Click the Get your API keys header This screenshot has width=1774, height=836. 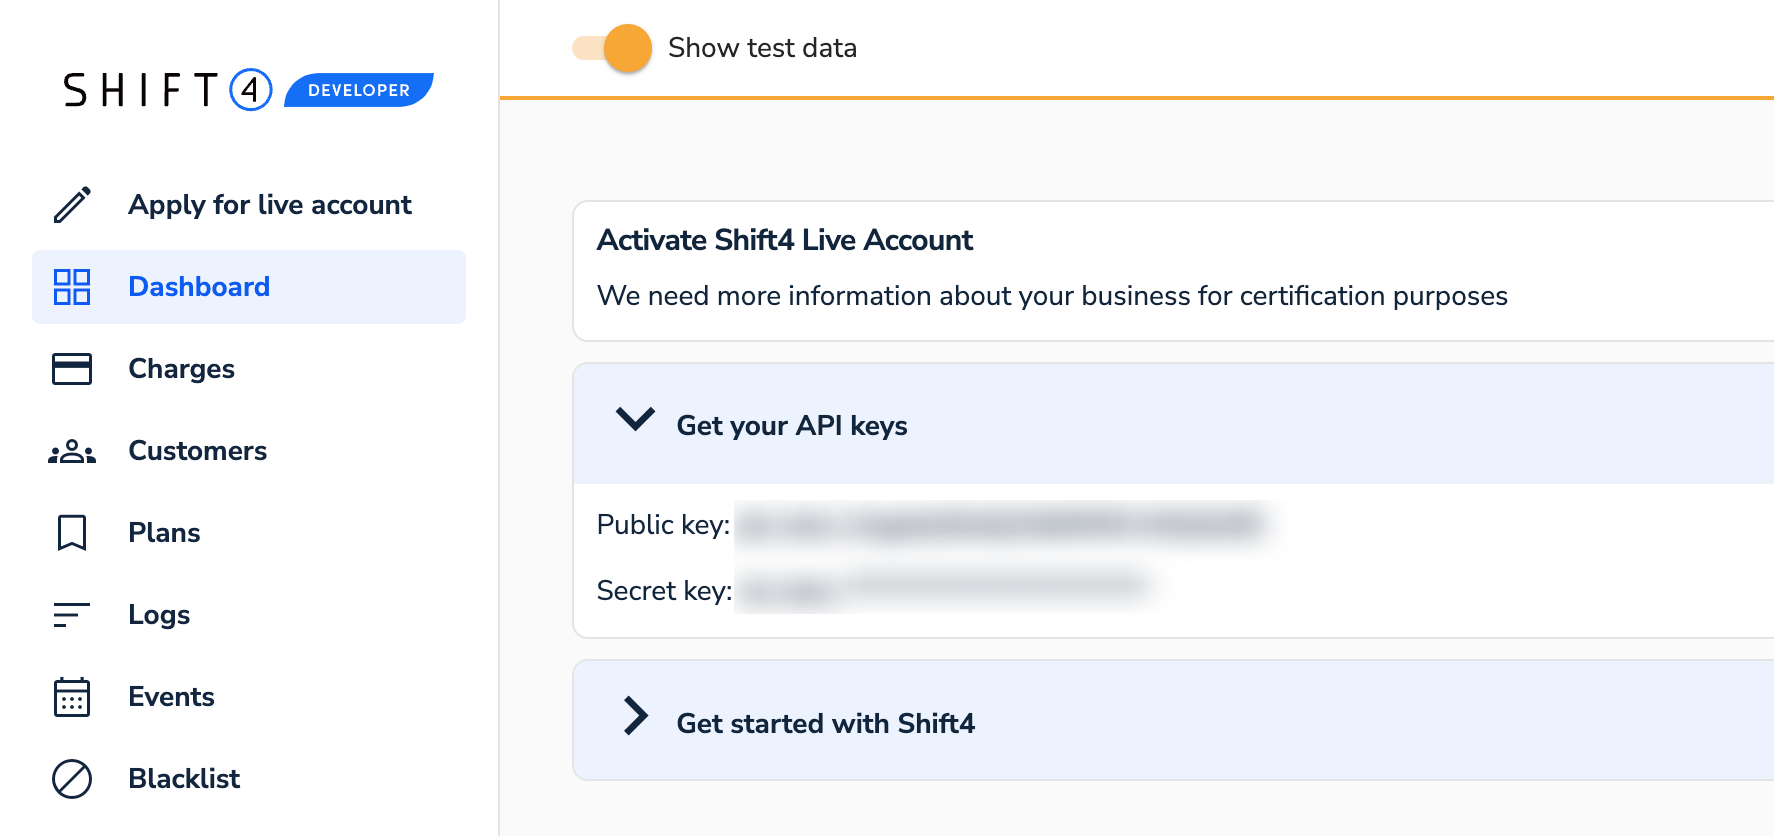(792, 426)
